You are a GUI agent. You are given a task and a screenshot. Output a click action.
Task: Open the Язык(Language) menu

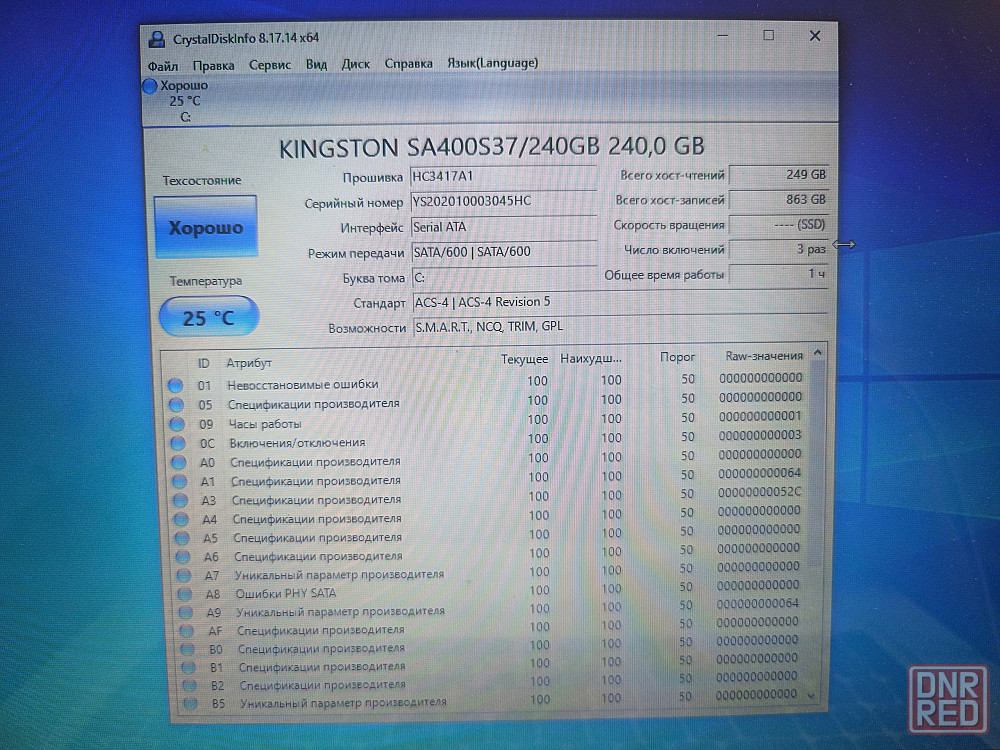coord(492,62)
